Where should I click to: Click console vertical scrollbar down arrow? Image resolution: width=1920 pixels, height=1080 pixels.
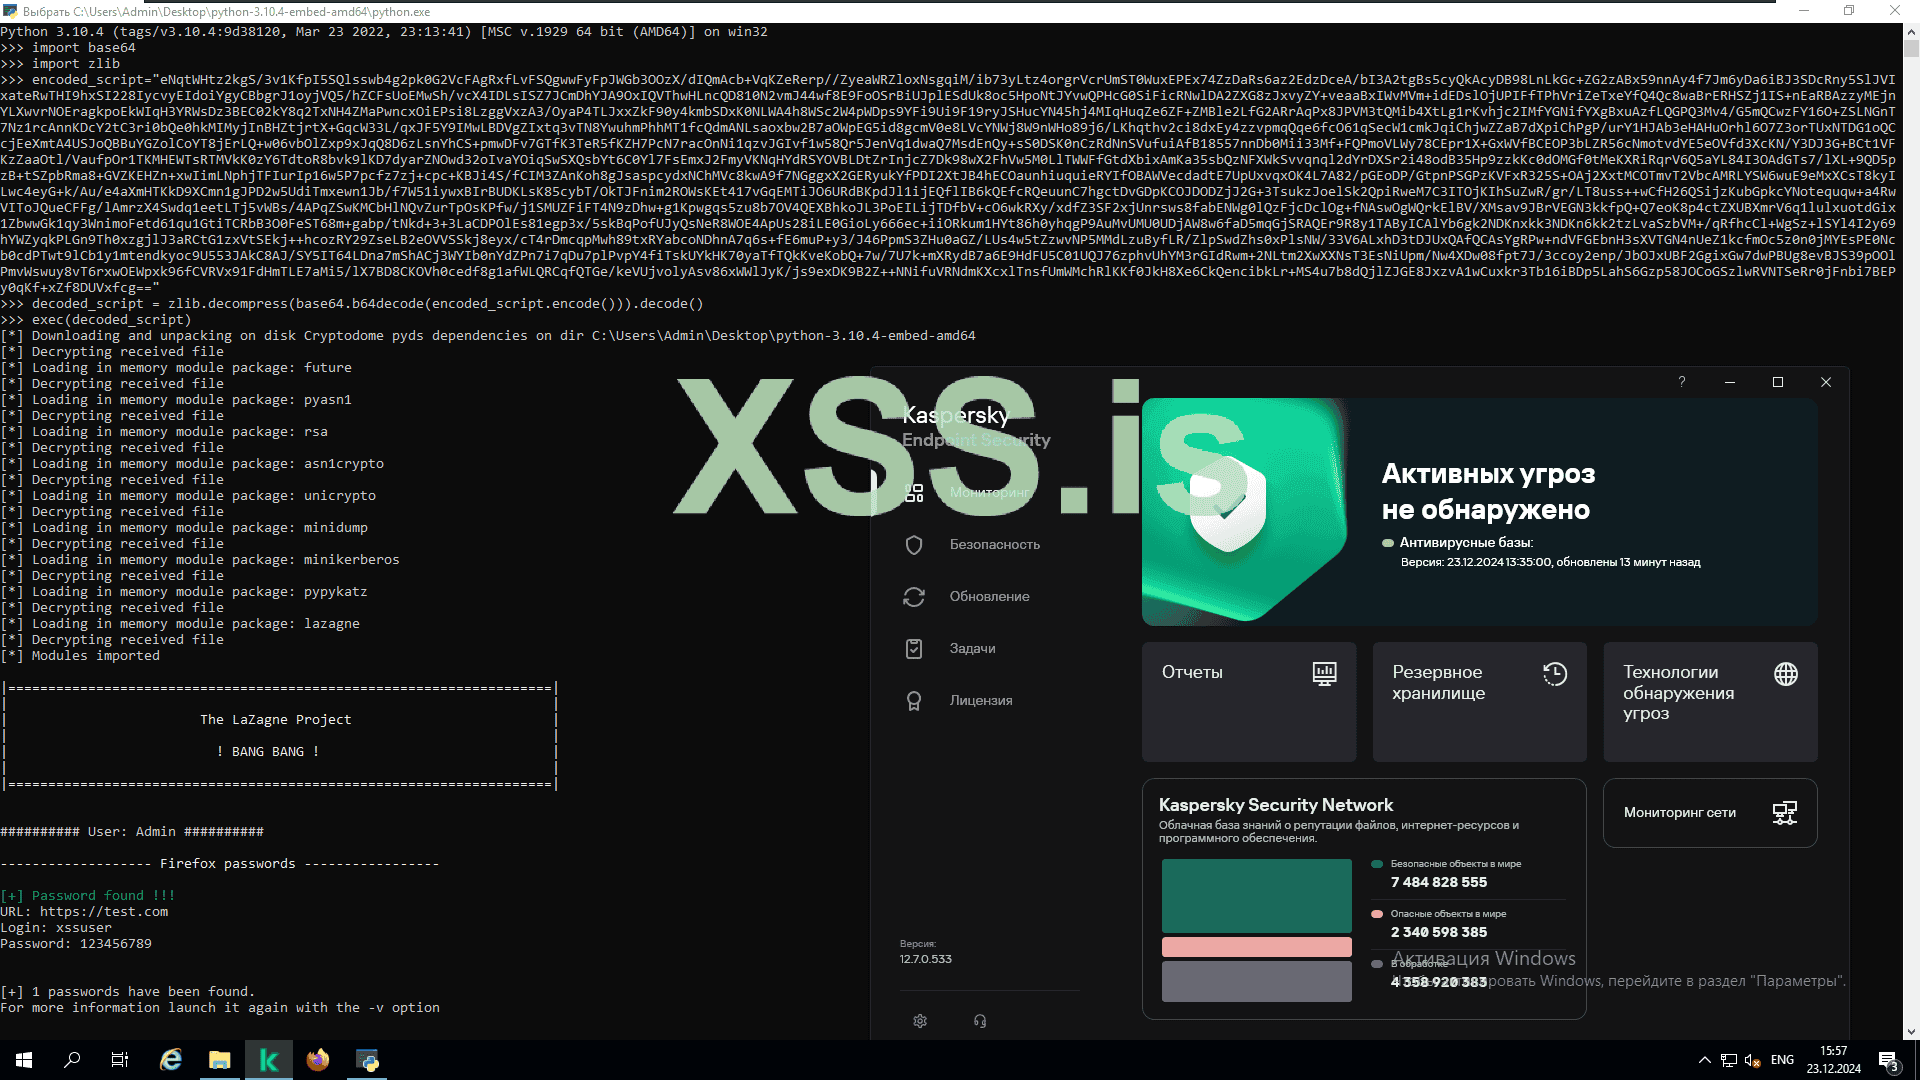[x=1911, y=1032]
